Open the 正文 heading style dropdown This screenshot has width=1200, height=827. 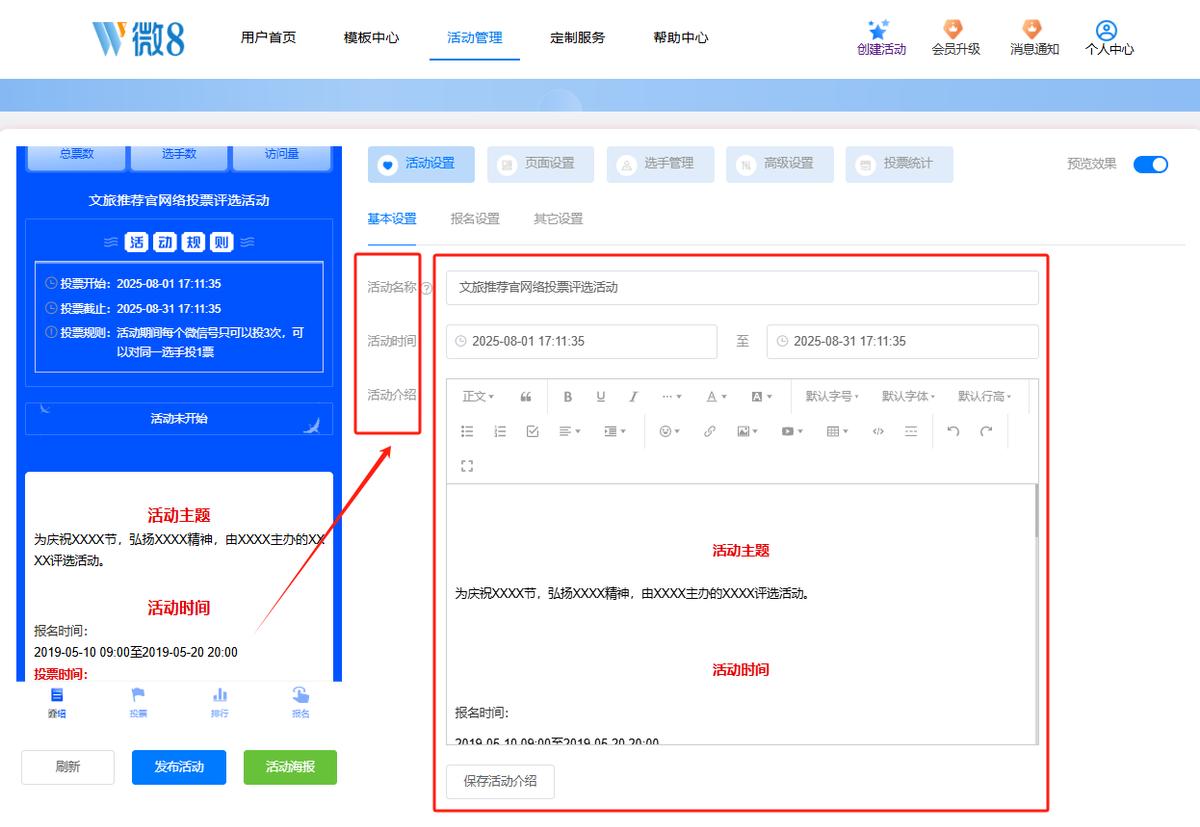click(478, 397)
